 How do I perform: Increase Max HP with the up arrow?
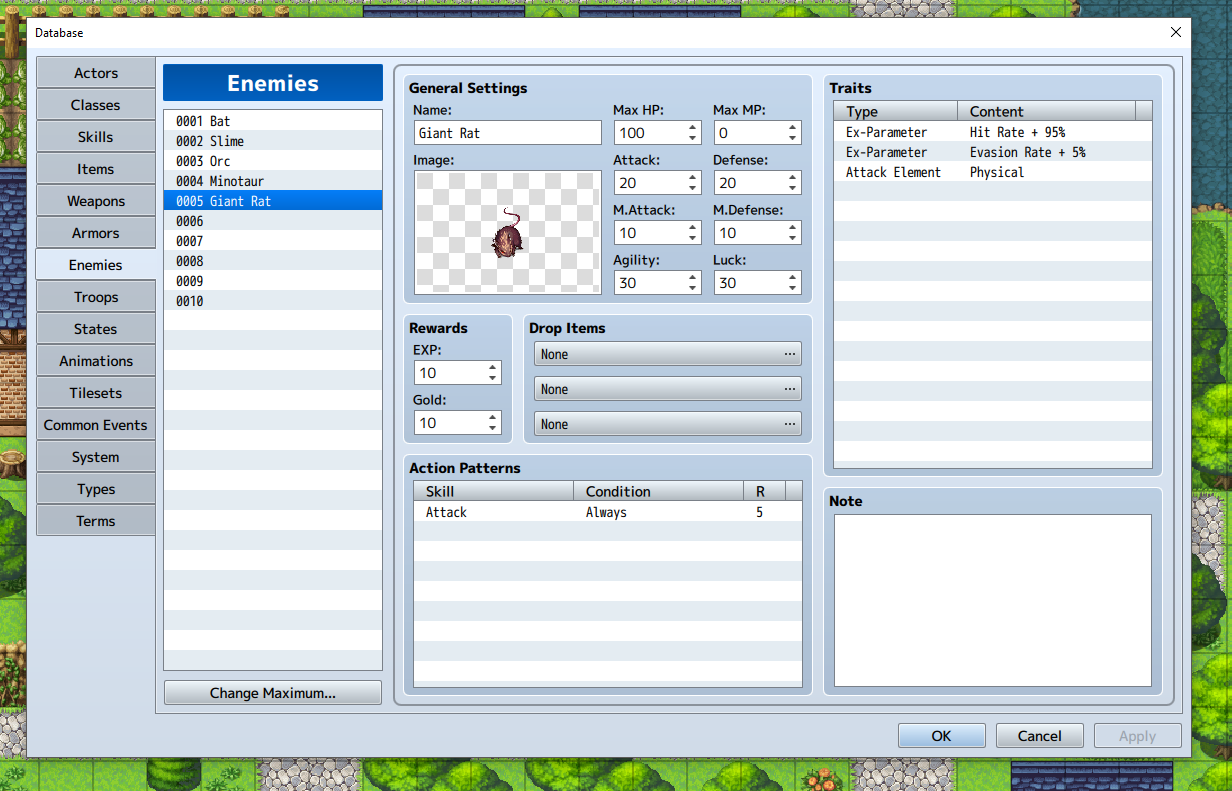[693, 127]
